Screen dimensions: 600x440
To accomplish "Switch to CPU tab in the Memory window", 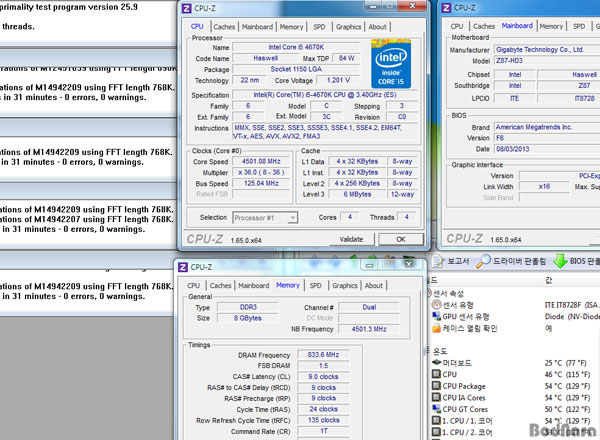I will [x=194, y=285].
